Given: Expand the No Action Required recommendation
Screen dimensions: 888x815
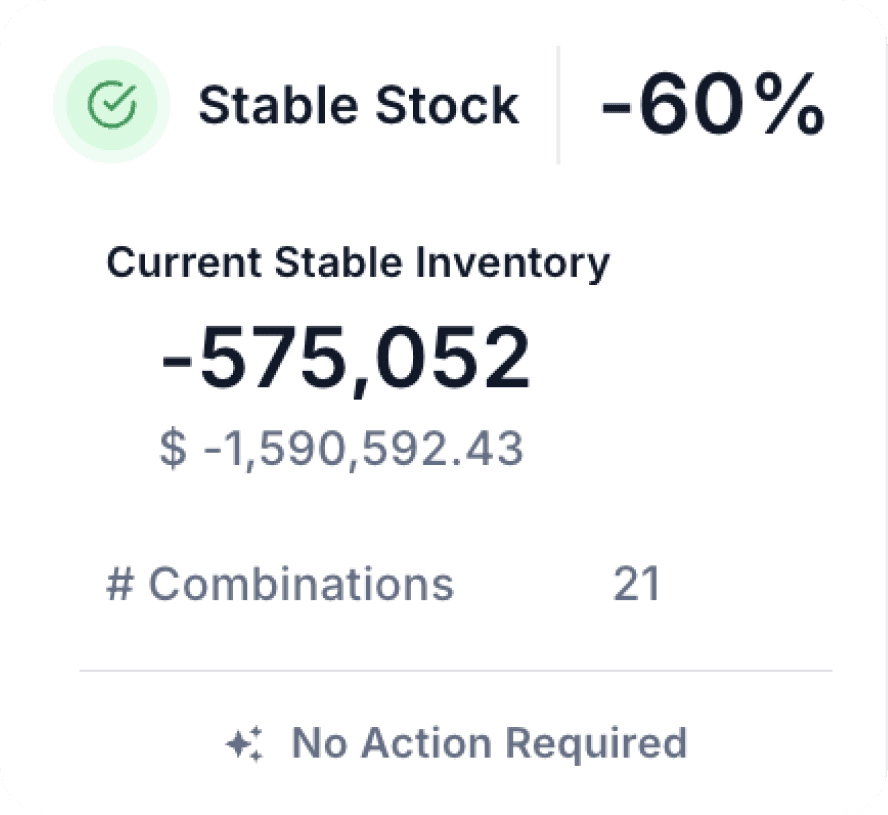Looking at the screenshot, I should point(490,742).
